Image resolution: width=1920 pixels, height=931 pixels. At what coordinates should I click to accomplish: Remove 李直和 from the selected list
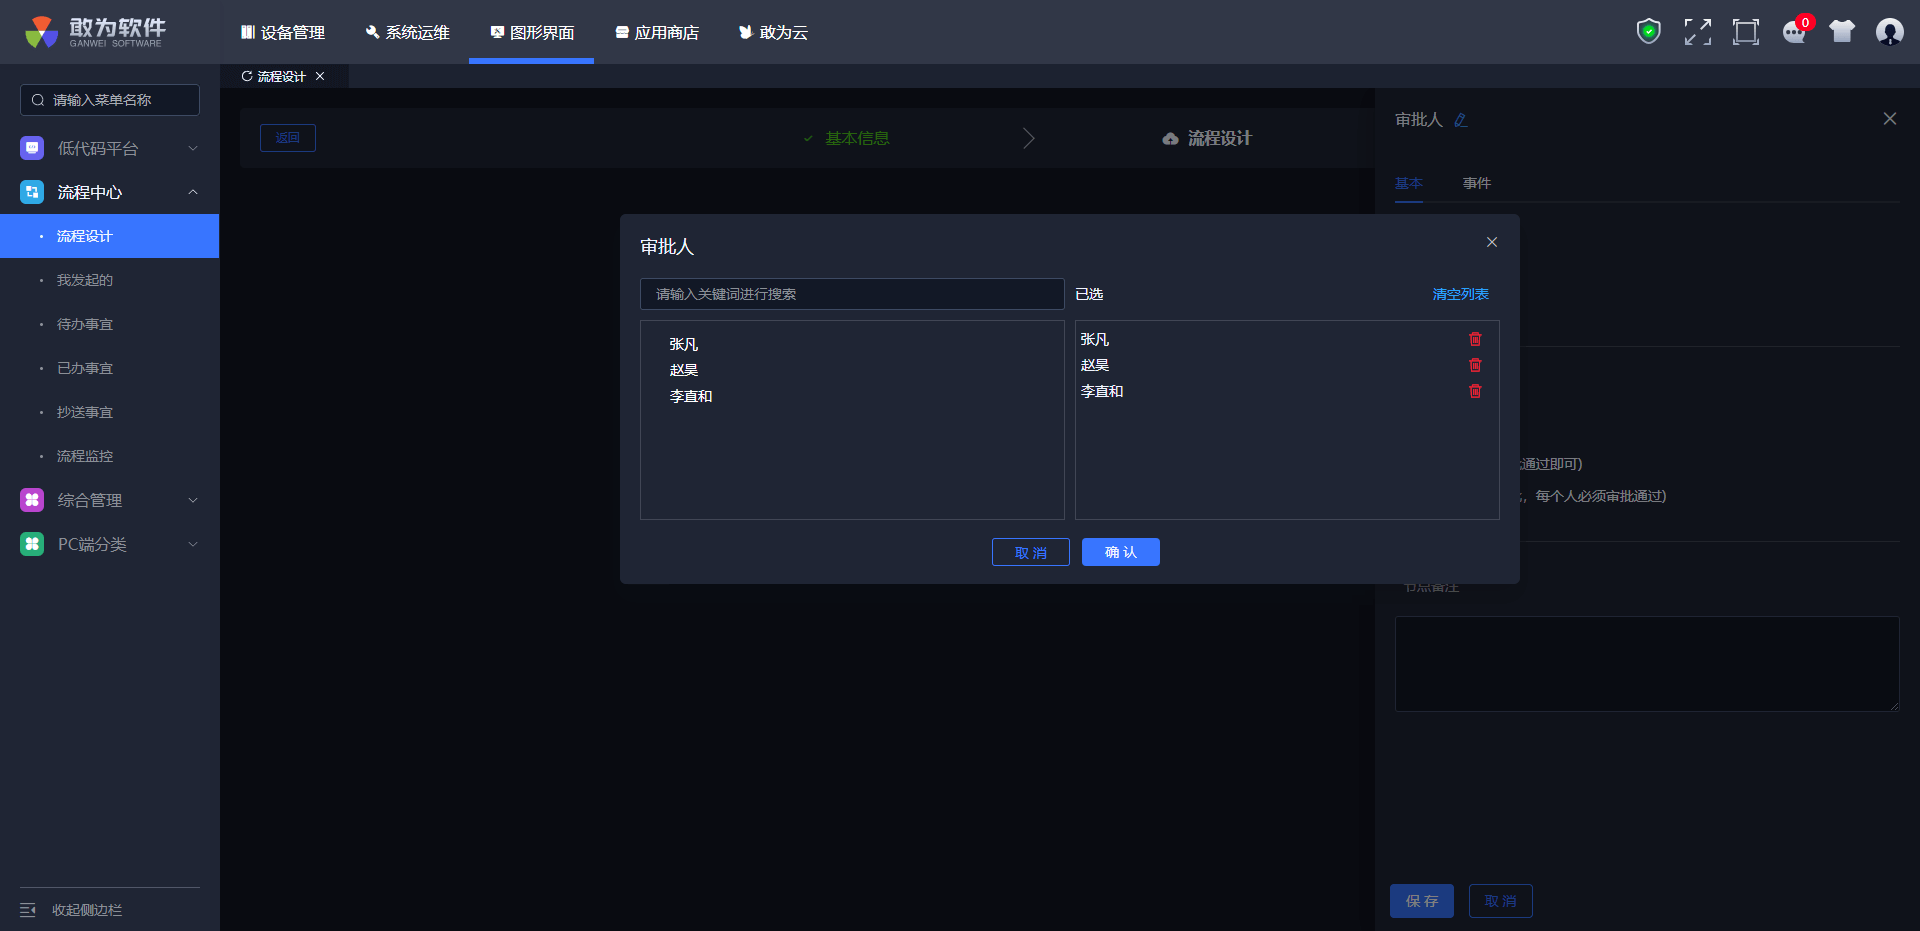(x=1475, y=391)
